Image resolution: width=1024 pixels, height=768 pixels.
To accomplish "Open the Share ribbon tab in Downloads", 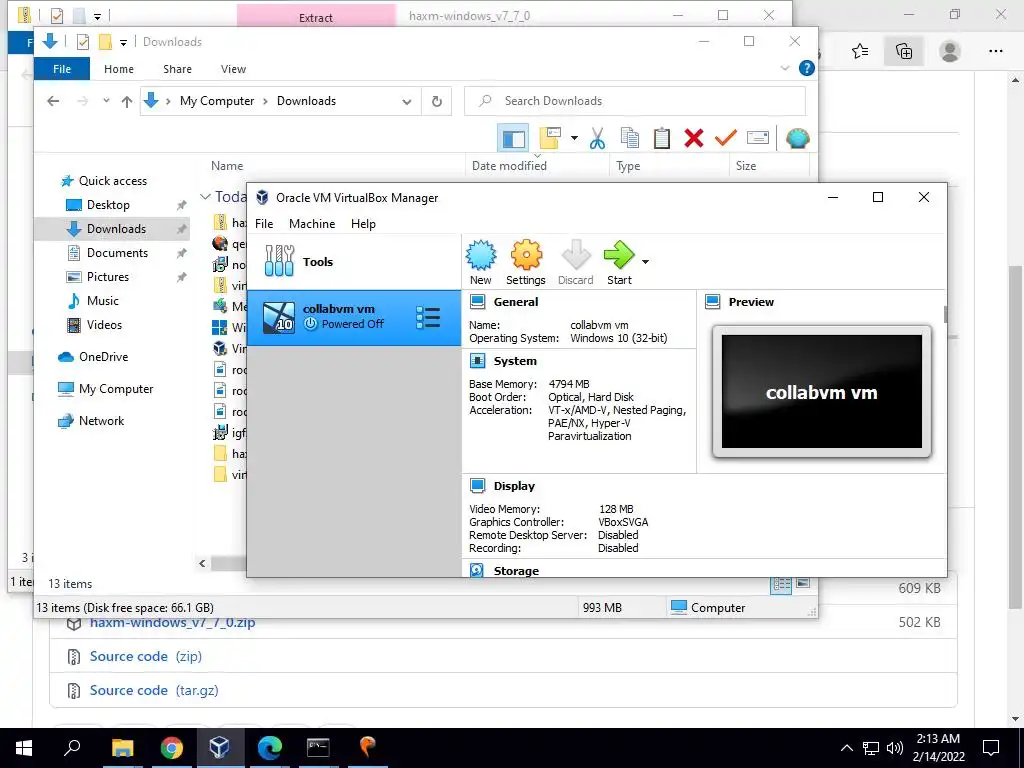I will point(178,69).
